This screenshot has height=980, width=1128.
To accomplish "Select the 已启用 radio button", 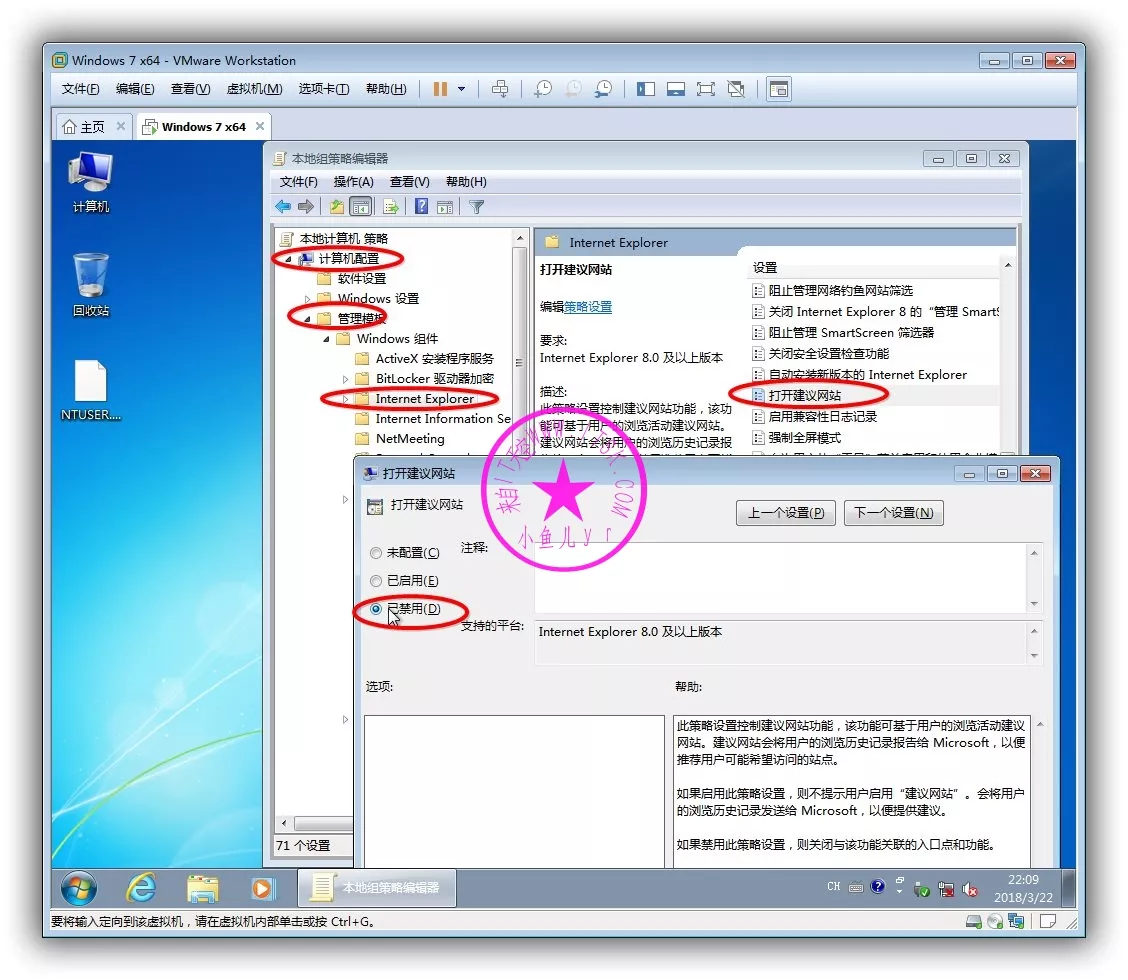I will (x=376, y=581).
